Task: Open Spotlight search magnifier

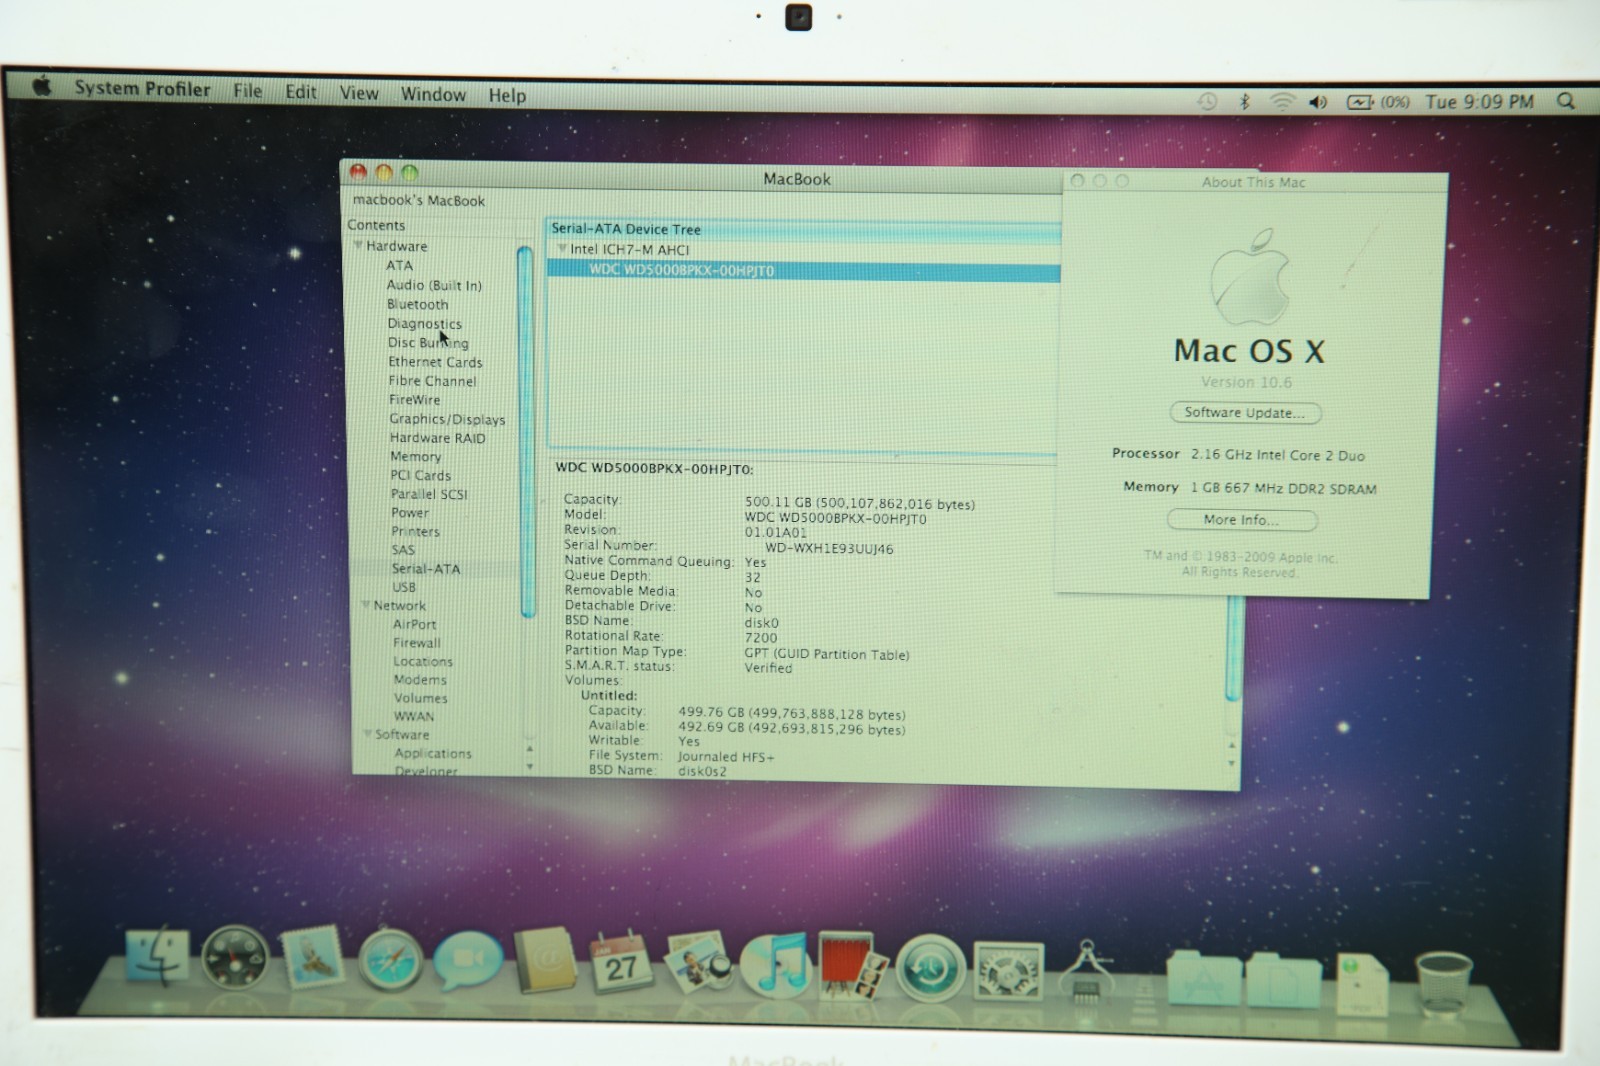Action: coord(1566,101)
